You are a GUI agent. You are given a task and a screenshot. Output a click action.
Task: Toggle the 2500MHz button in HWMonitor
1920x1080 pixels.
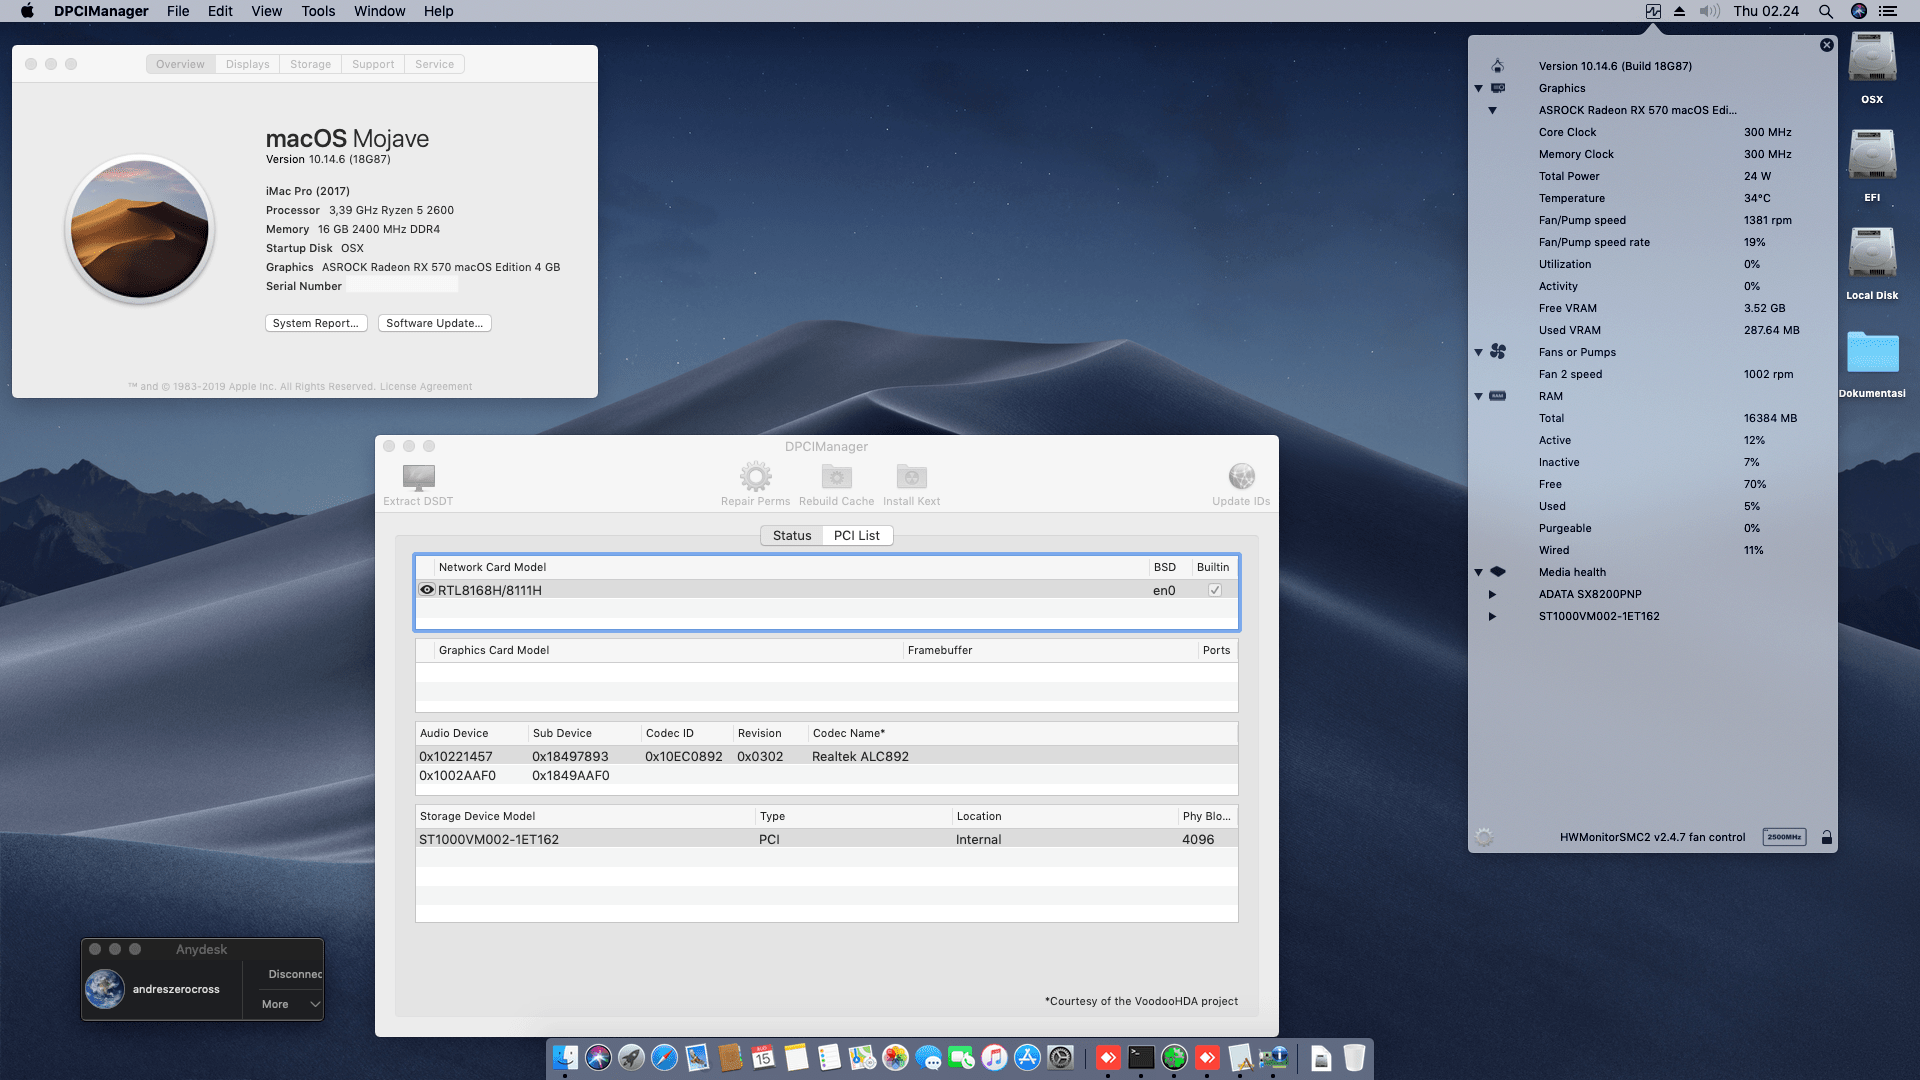pos(1784,838)
